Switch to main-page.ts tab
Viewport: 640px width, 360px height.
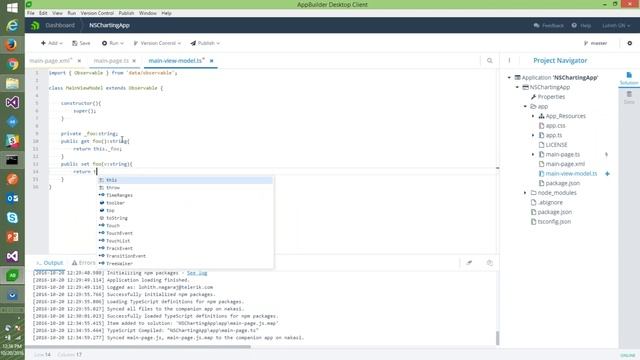click(x=111, y=60)
